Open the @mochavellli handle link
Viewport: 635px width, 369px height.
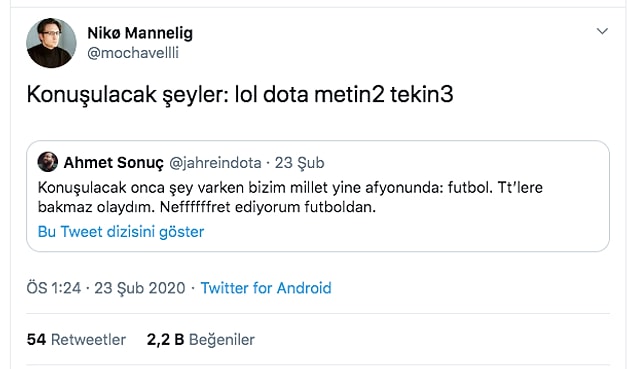133,53
